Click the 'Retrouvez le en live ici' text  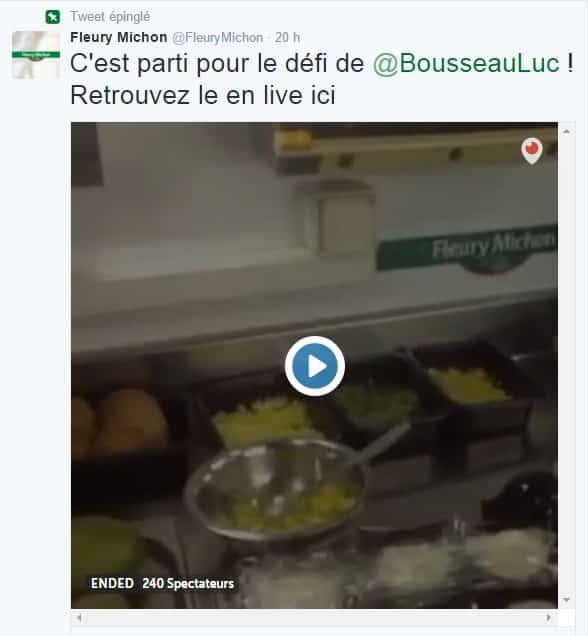[x=203, y=96]
